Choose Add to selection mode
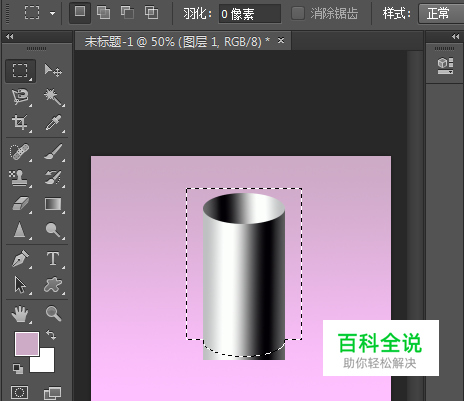 click(103, 13)
